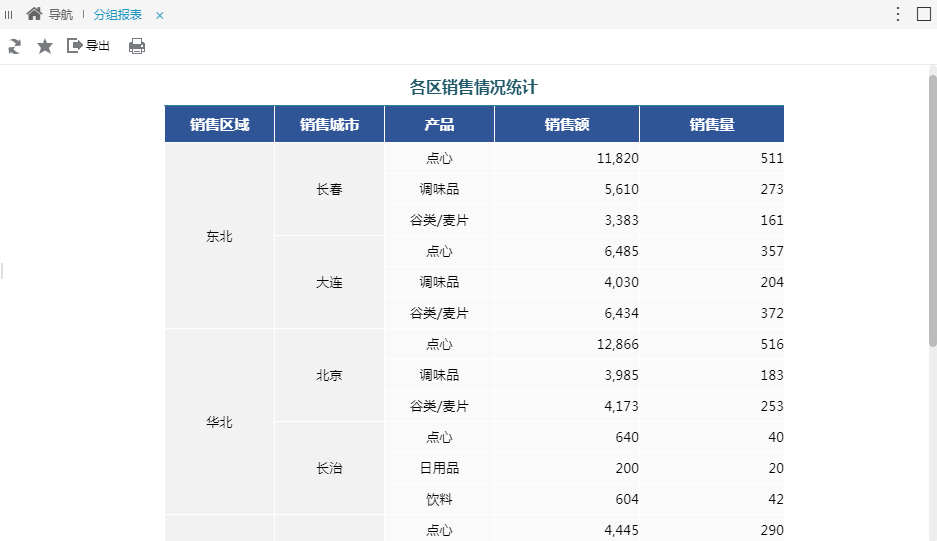Click the sales value 12,866

(617, 344)
